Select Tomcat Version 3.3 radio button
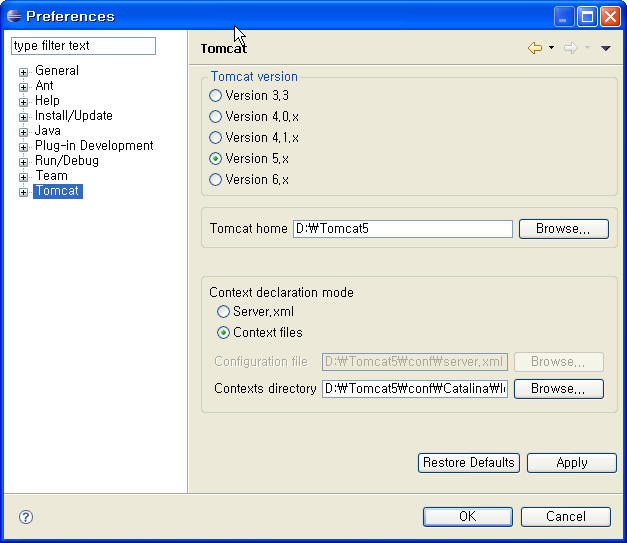Screen dimensions: 627x543 click(215, 96)
